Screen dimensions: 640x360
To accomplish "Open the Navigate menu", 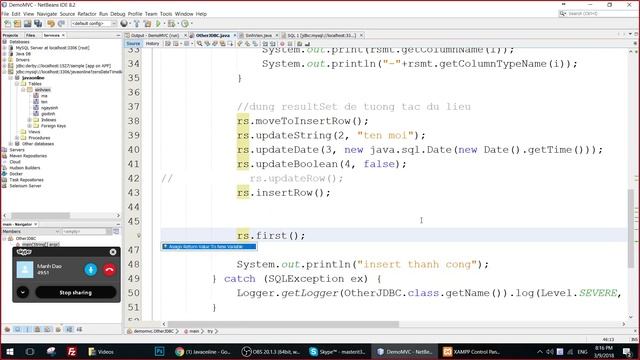I will tap(47, 14).
